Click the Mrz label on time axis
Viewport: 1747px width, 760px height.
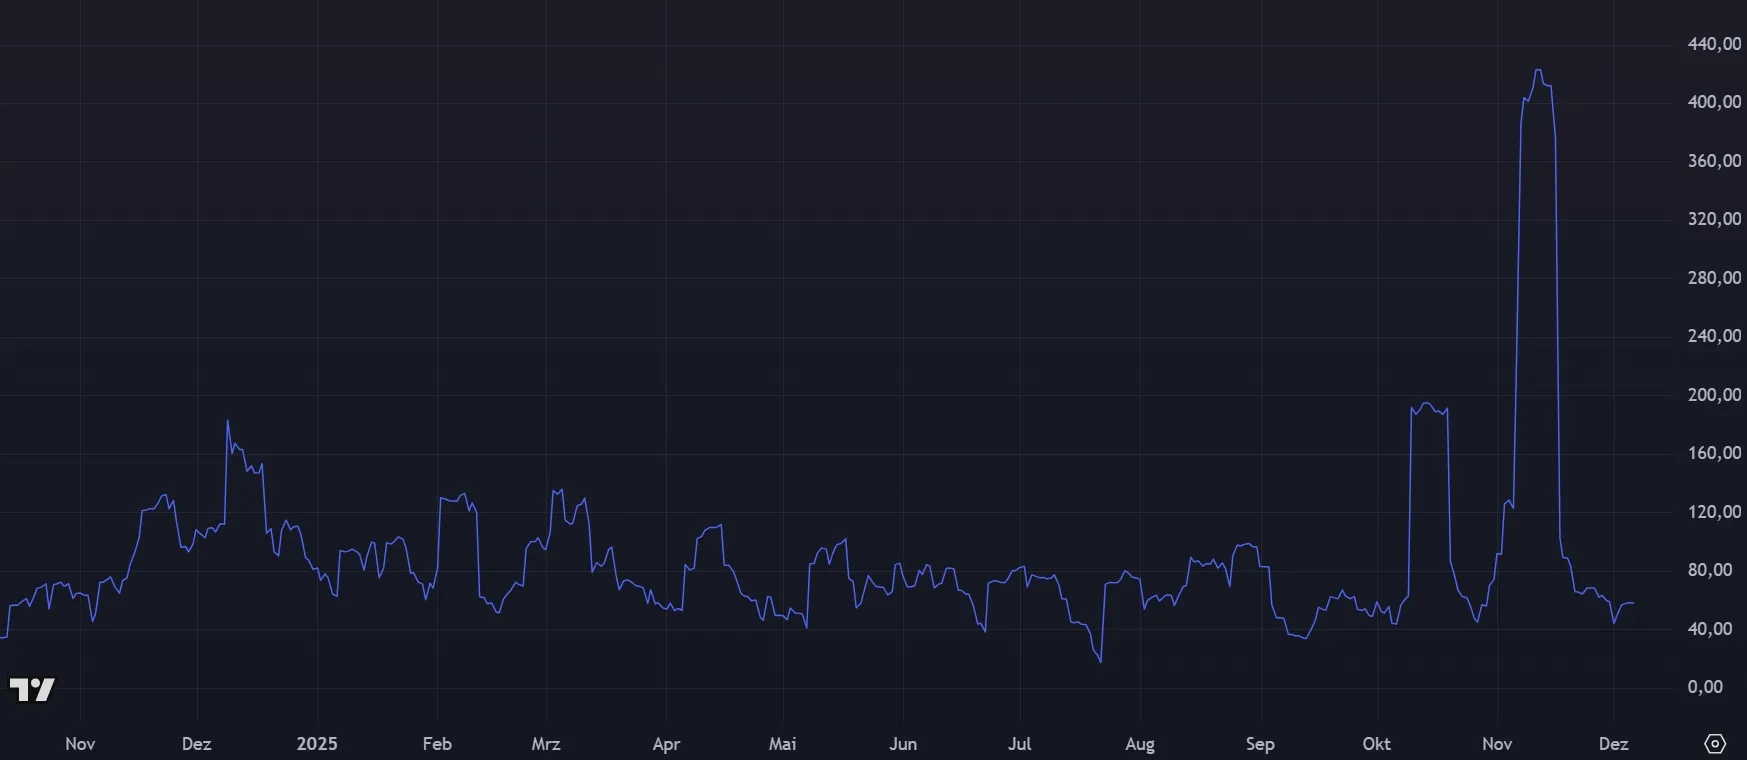546,744
